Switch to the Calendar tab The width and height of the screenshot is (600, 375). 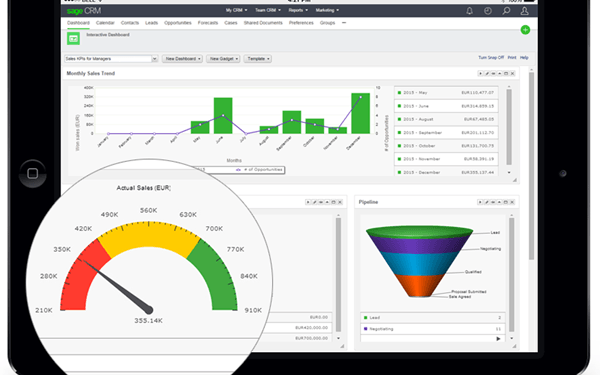click(x=105, y=23)
